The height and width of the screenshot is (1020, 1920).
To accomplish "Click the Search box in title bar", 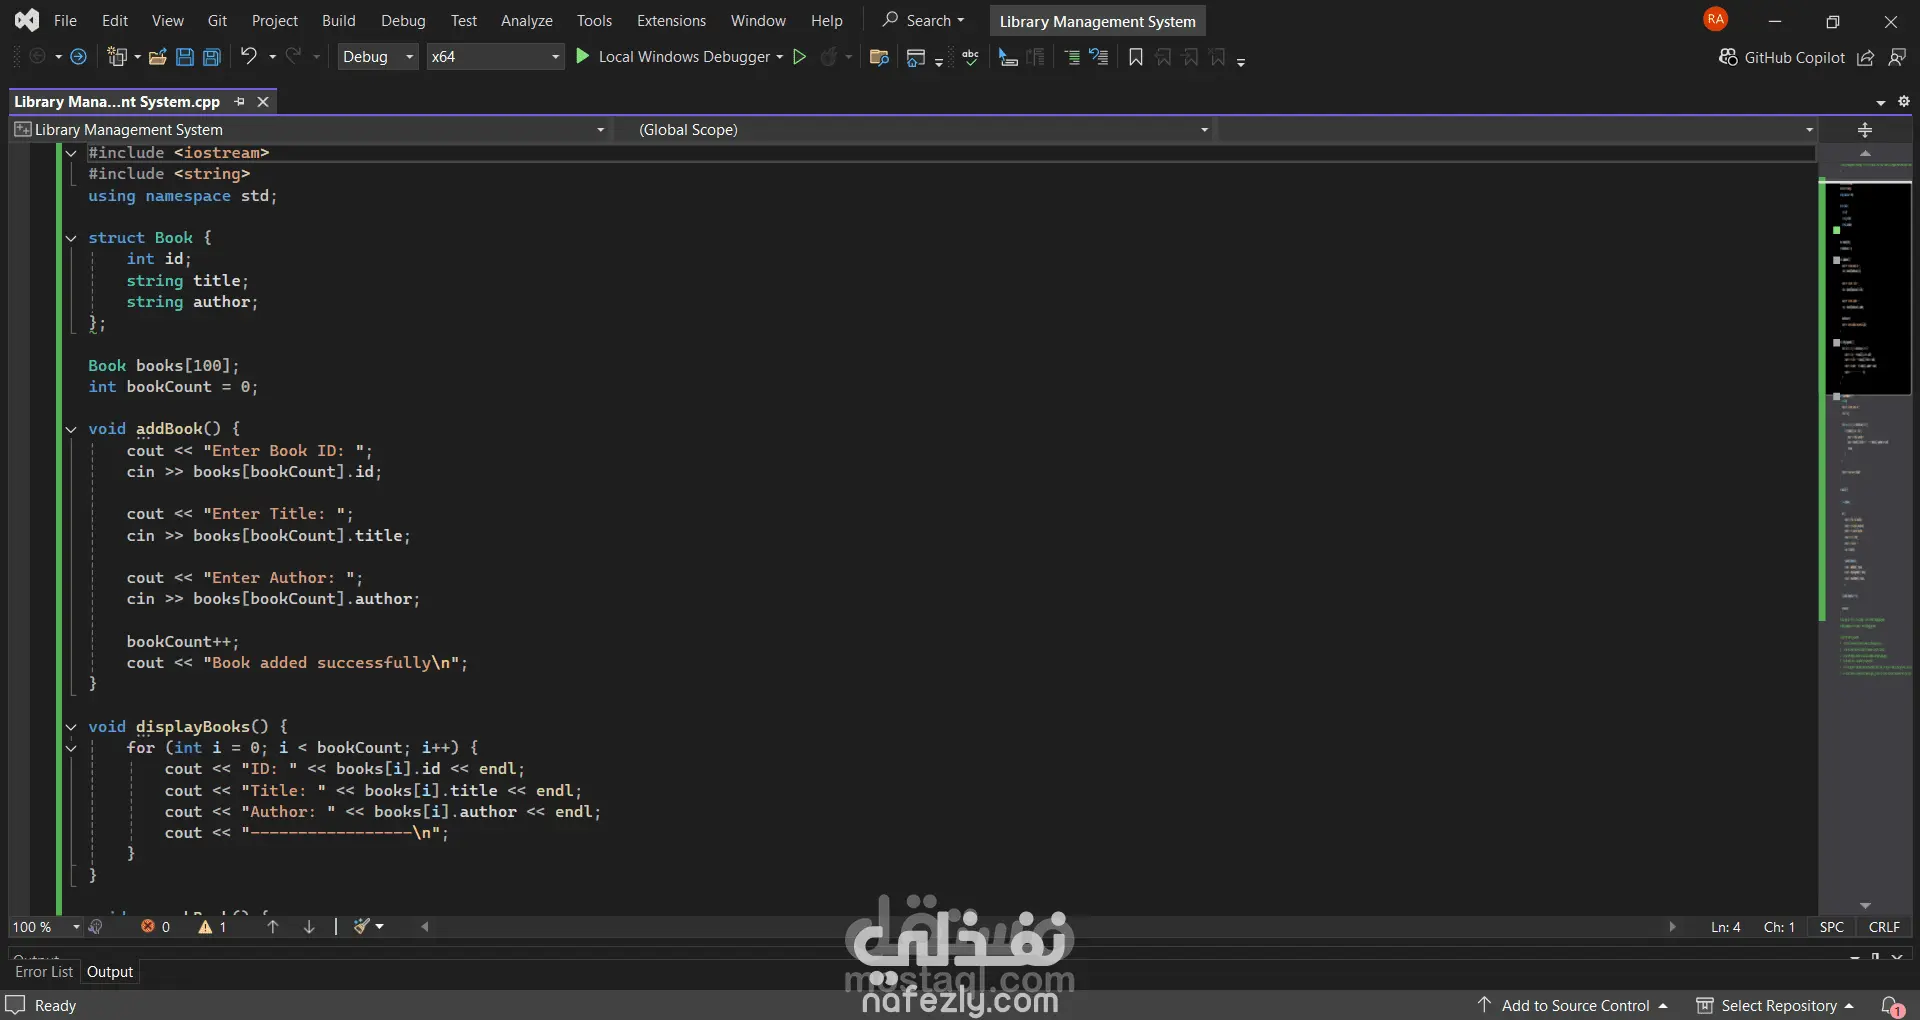I will [923, 21].
